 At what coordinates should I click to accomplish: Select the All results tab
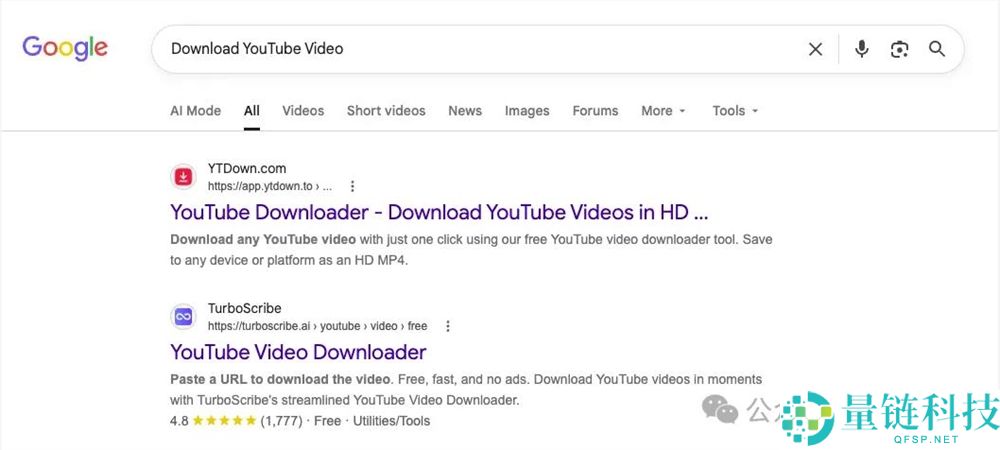tap(252, 110)
